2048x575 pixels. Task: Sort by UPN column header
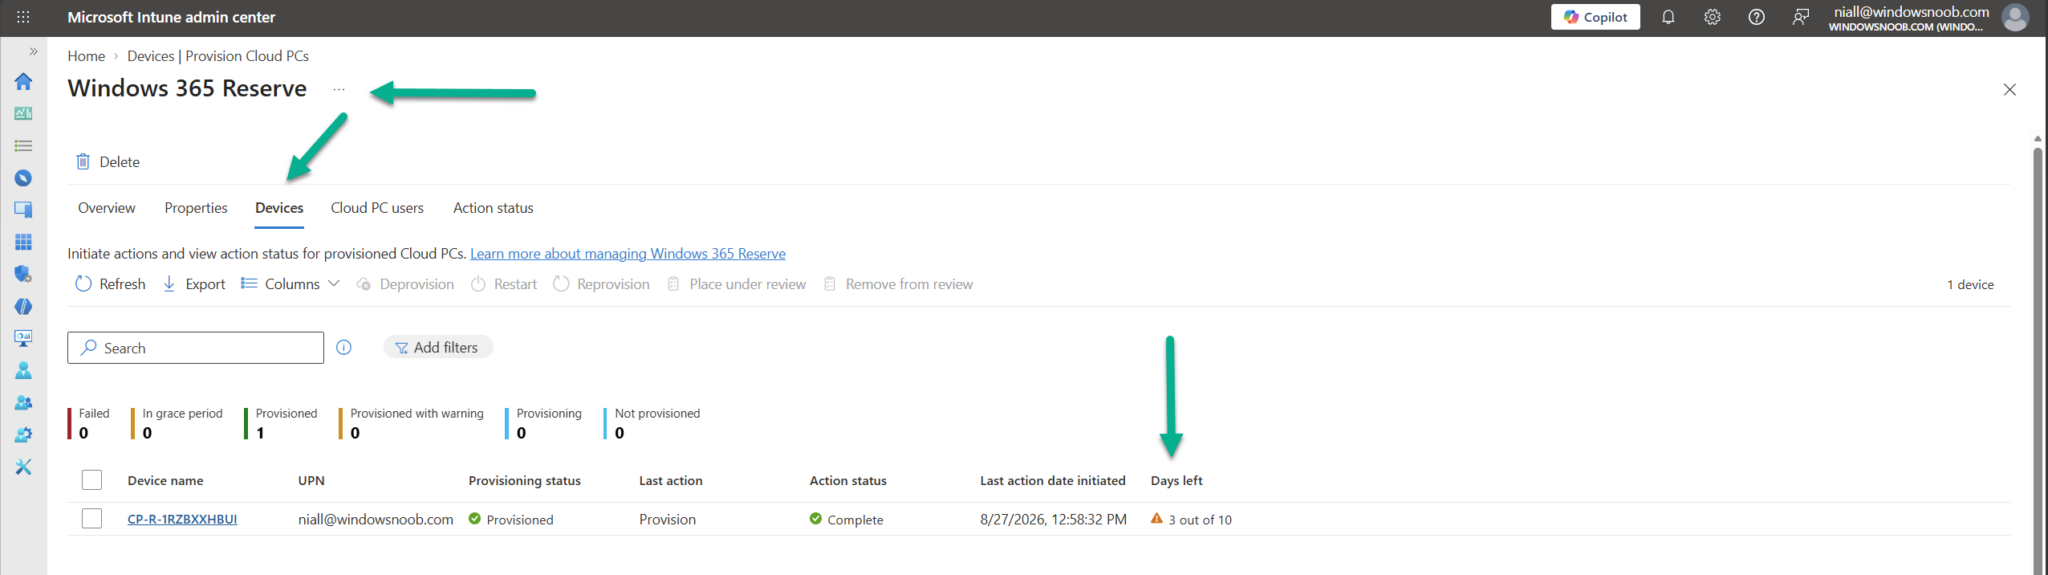pyautogui.click(x=311, y=481)
